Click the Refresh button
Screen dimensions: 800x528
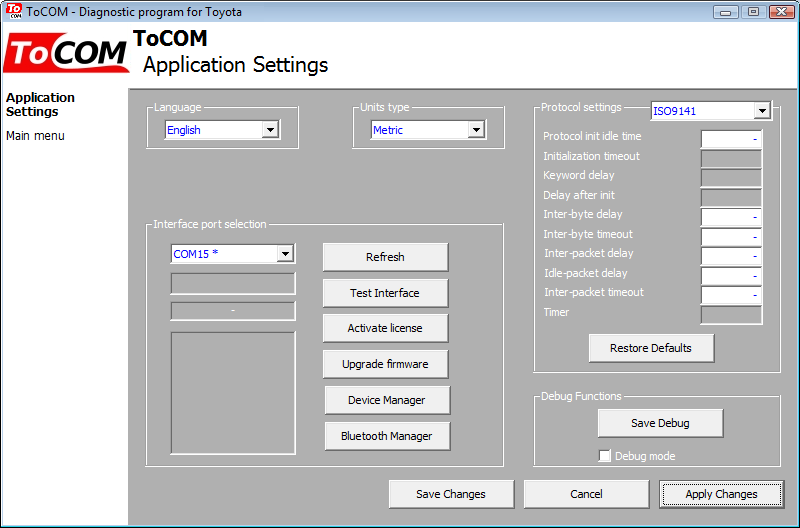[x=385, y=257]
